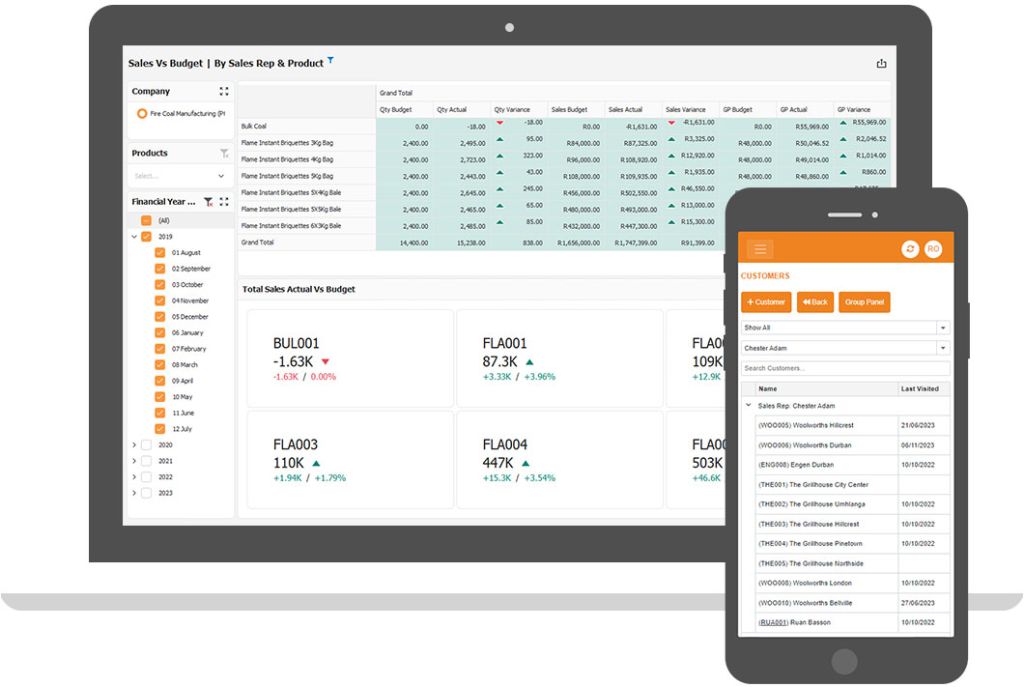Collapse the 2019 tree node

tap(135, 236)
